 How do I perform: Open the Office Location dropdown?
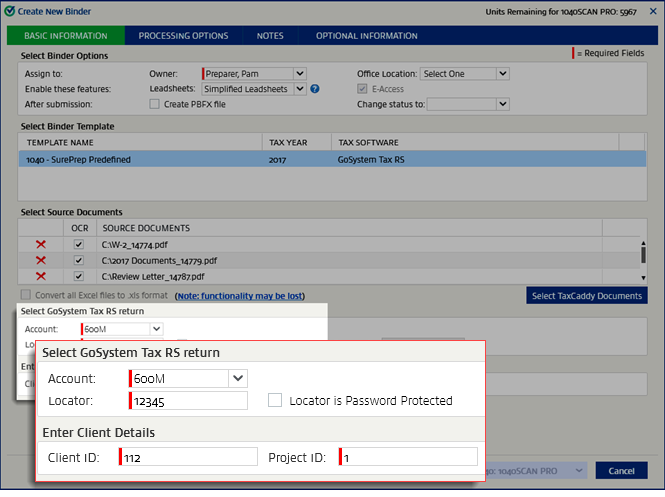click(503, 73)
